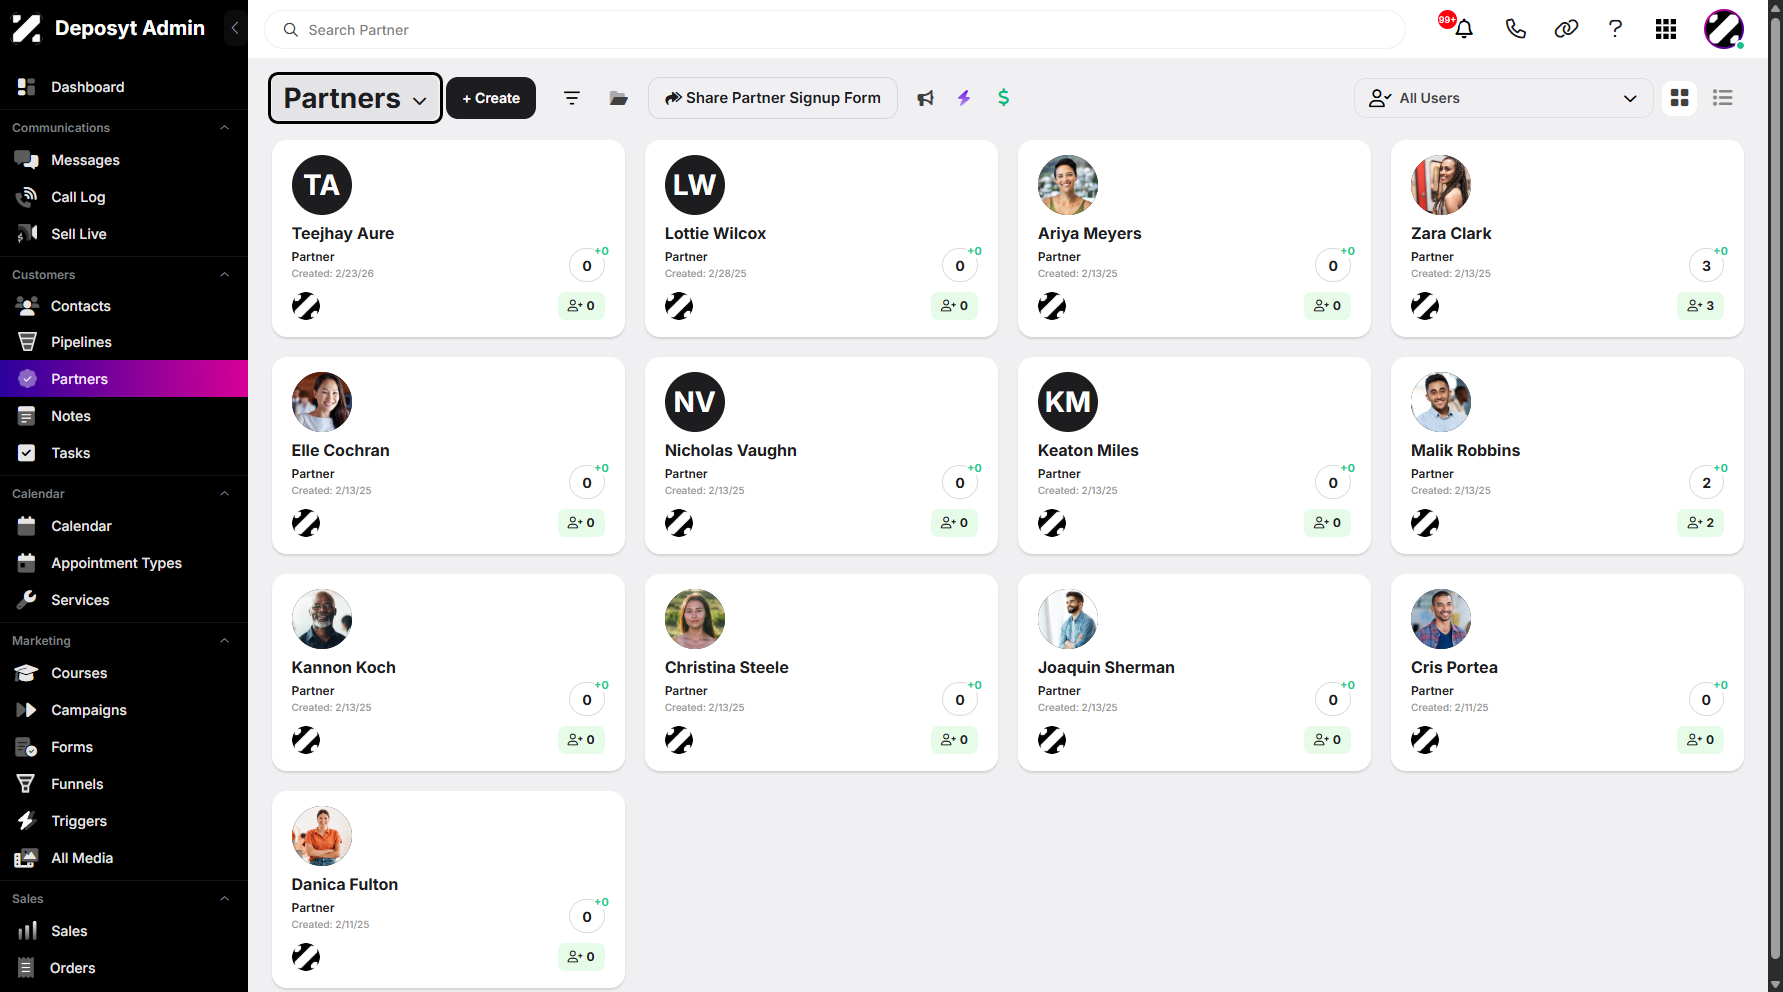Open the All Users filter dropdown
The image size is (1783, 992).
click(1503, 98)
